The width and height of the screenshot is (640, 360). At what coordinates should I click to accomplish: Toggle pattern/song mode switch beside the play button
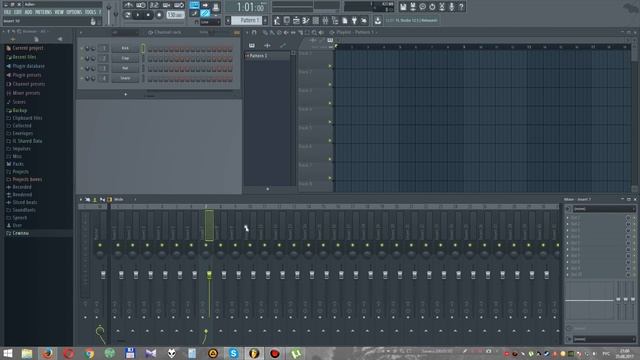[128, 15]
